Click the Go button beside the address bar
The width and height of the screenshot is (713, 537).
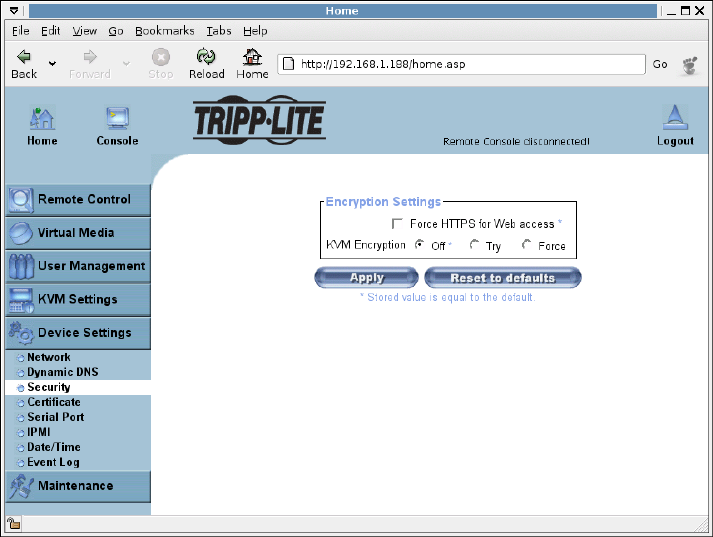(x=659, y=64)
